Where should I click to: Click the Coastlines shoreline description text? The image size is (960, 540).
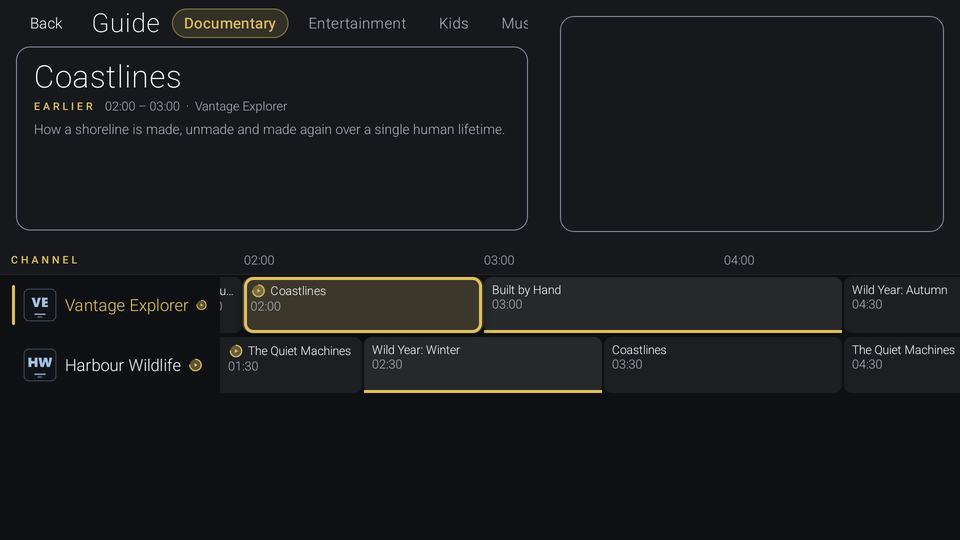click(x=269, y=129)
